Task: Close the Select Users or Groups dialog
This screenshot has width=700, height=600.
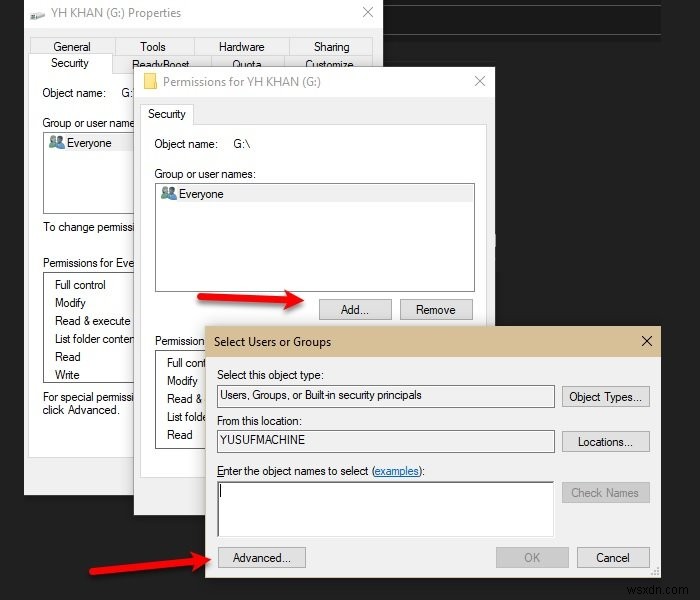Action: click(646, 342)
